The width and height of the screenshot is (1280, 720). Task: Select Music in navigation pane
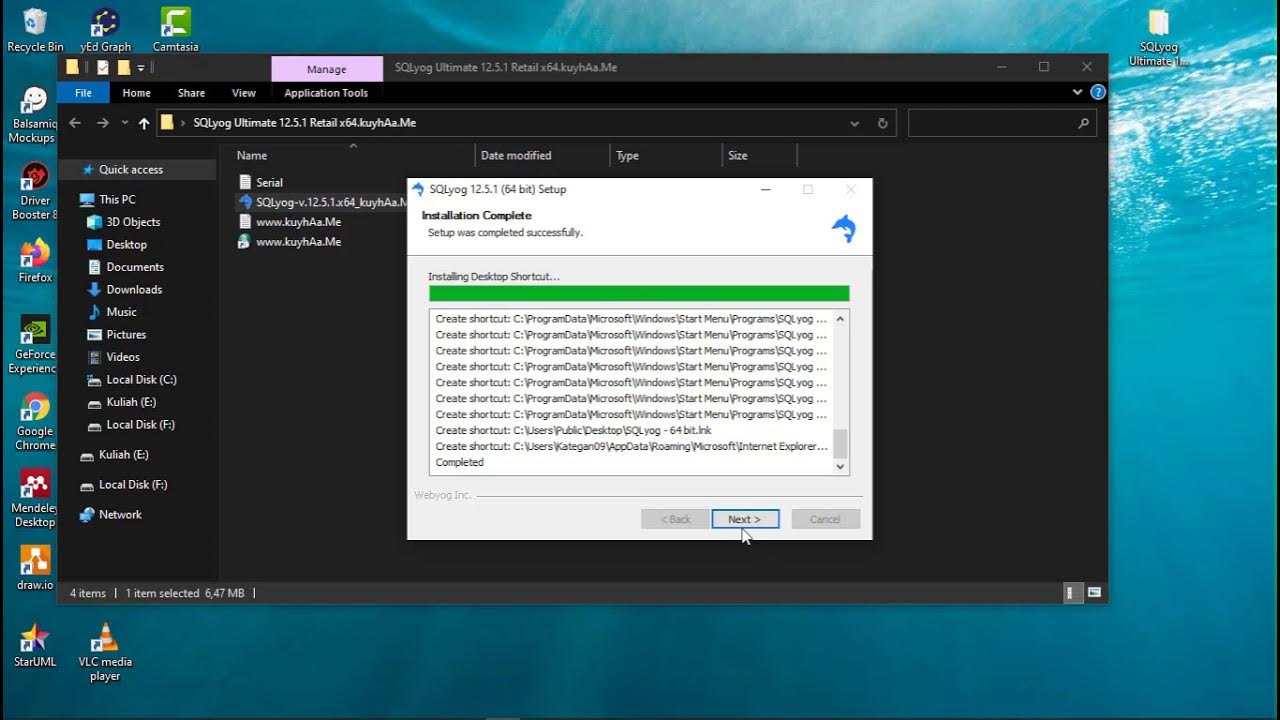point(121,312)
